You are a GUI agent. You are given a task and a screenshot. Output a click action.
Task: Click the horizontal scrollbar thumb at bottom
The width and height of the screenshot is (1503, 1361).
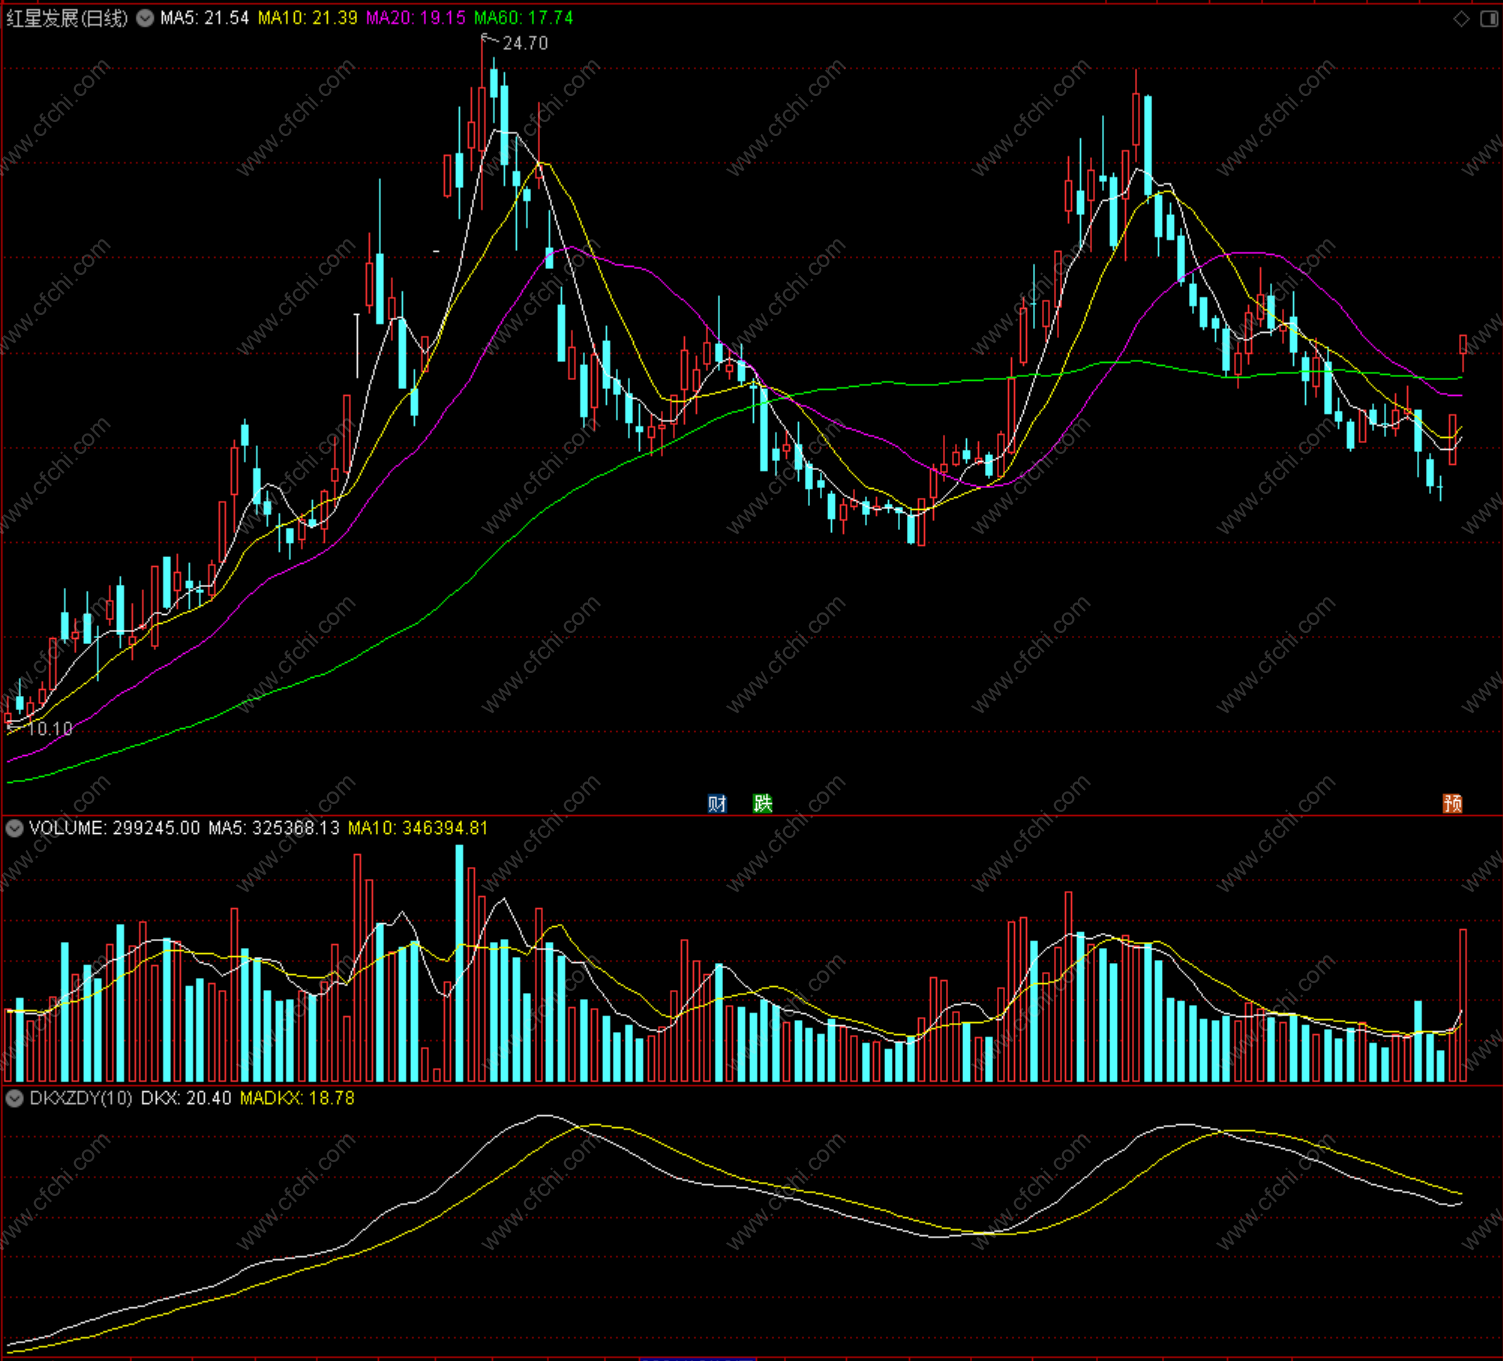point(697,1358)
